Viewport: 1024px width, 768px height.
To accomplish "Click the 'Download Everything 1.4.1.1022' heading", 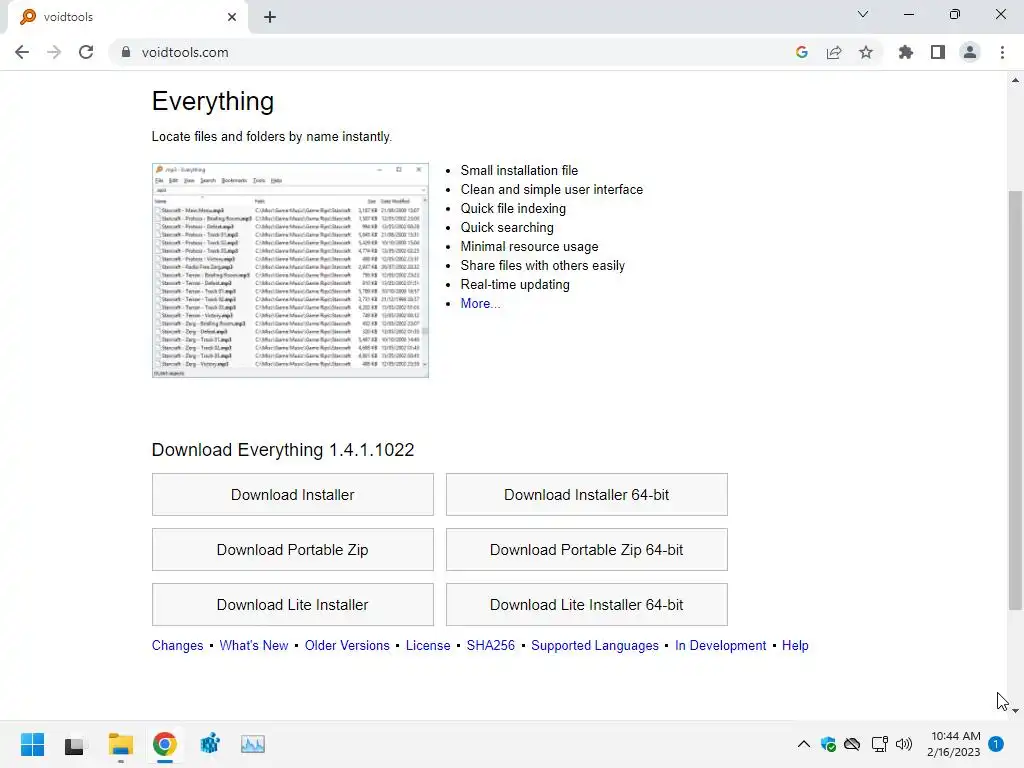I will (x=283, y=450).
